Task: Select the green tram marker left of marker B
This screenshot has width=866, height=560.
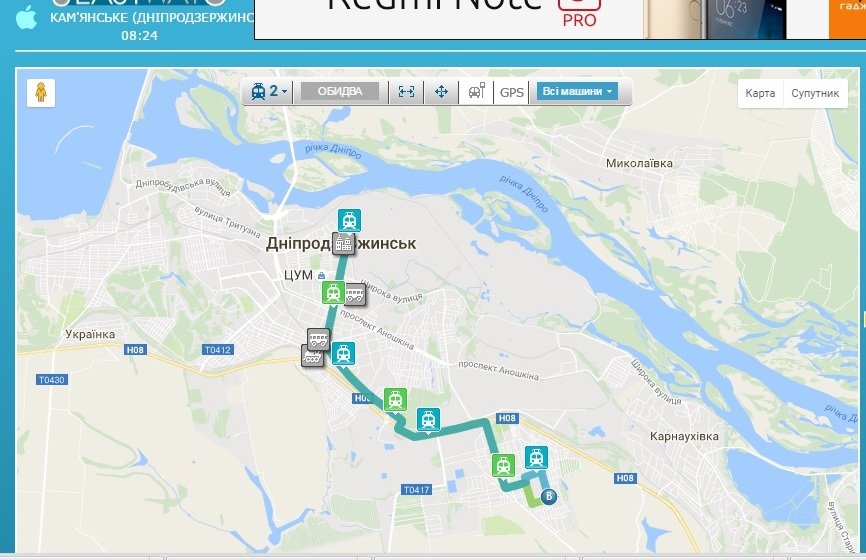Action: [x=503, y=466]
